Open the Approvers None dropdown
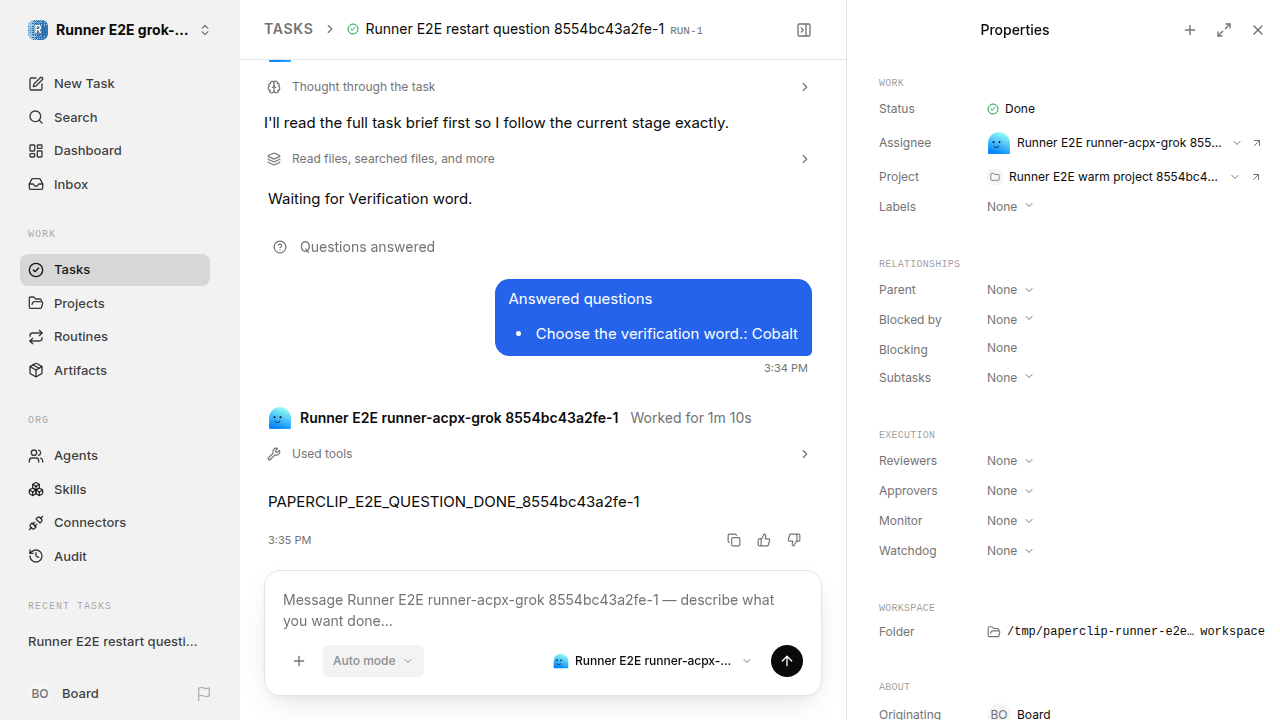 click(1010, 491)
